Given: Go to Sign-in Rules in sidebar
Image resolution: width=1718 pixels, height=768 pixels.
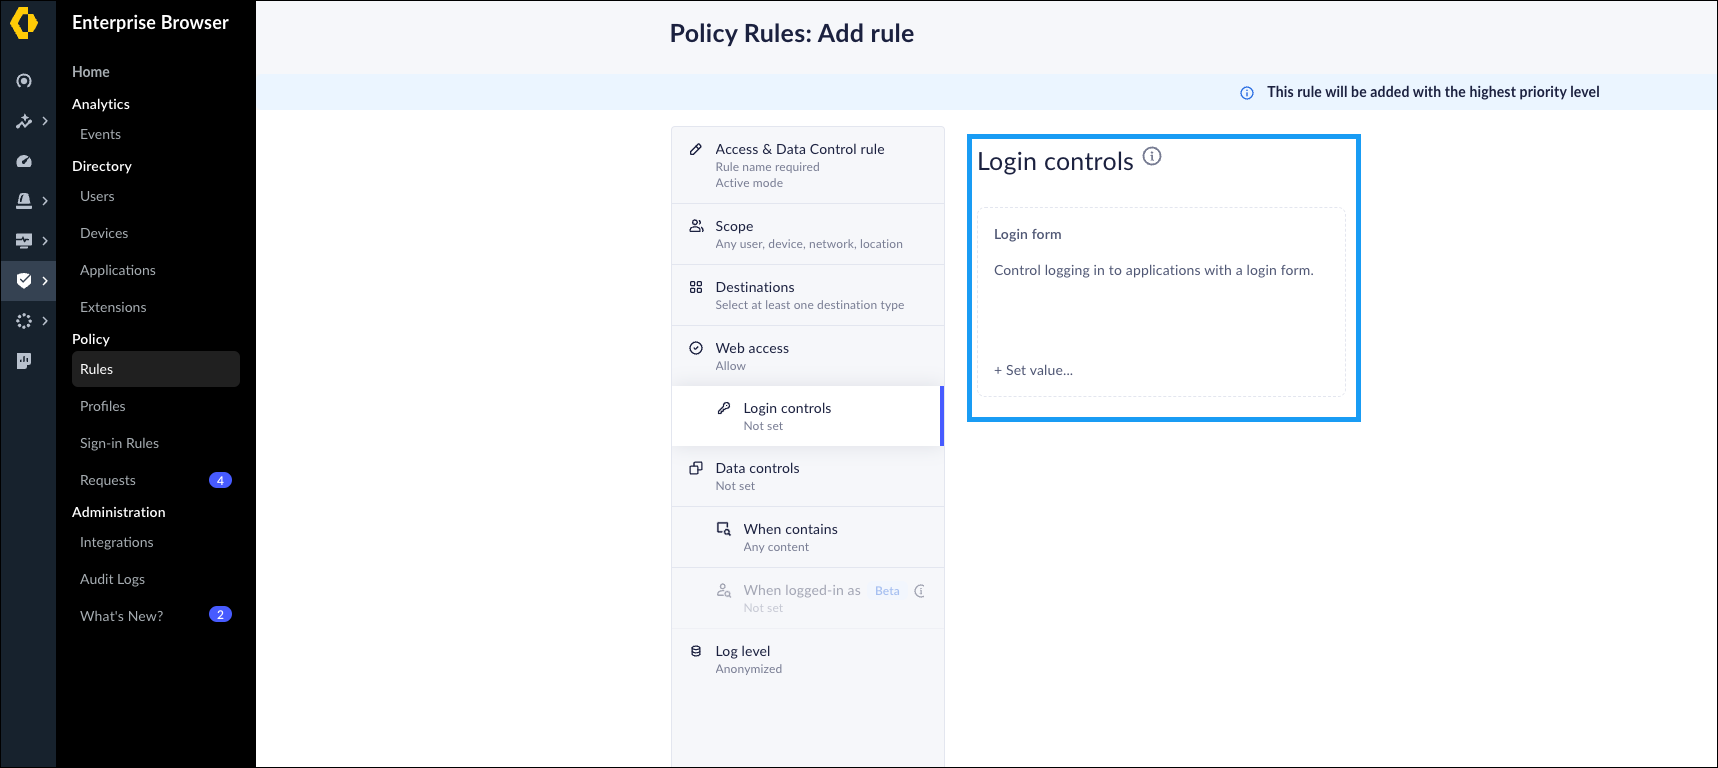Looking at the screenshot, I should pos(119,443).
